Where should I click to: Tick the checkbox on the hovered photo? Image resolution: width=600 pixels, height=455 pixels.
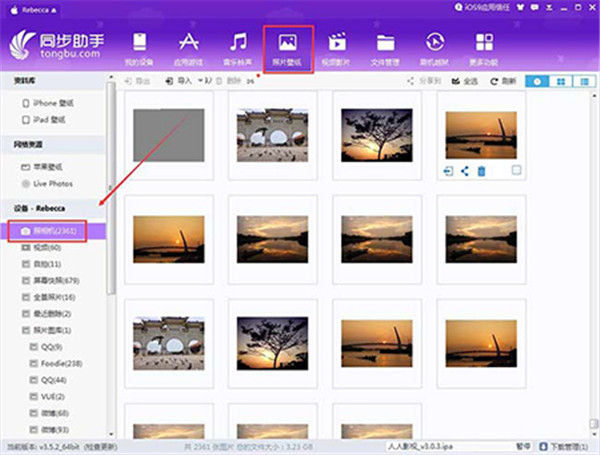[x=516, y=171]
